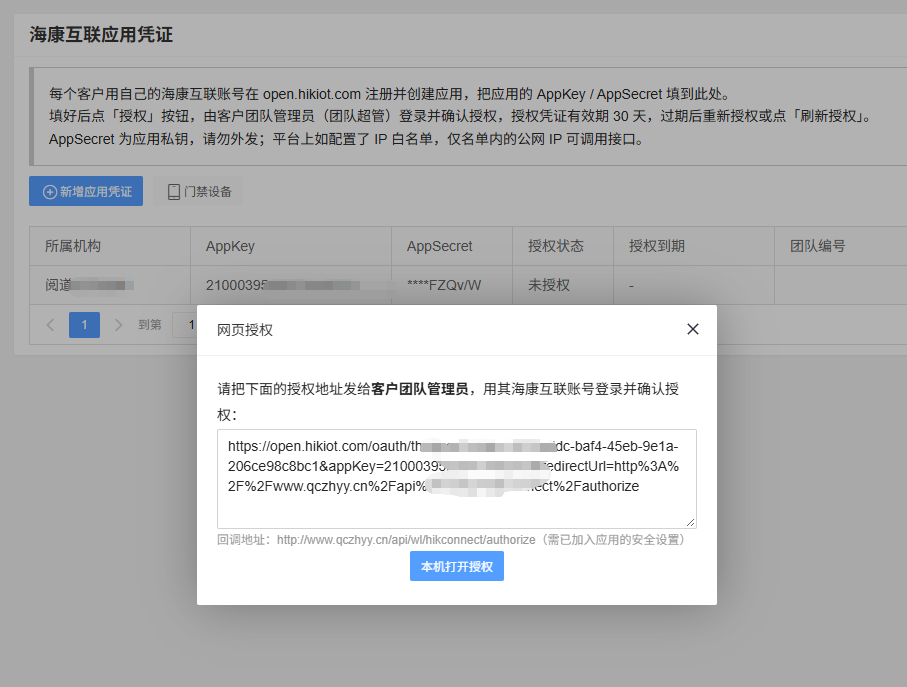Click the 新增应用凭证 button
The width and height of the screenshot is (907, 687).
tap(86, 191)
